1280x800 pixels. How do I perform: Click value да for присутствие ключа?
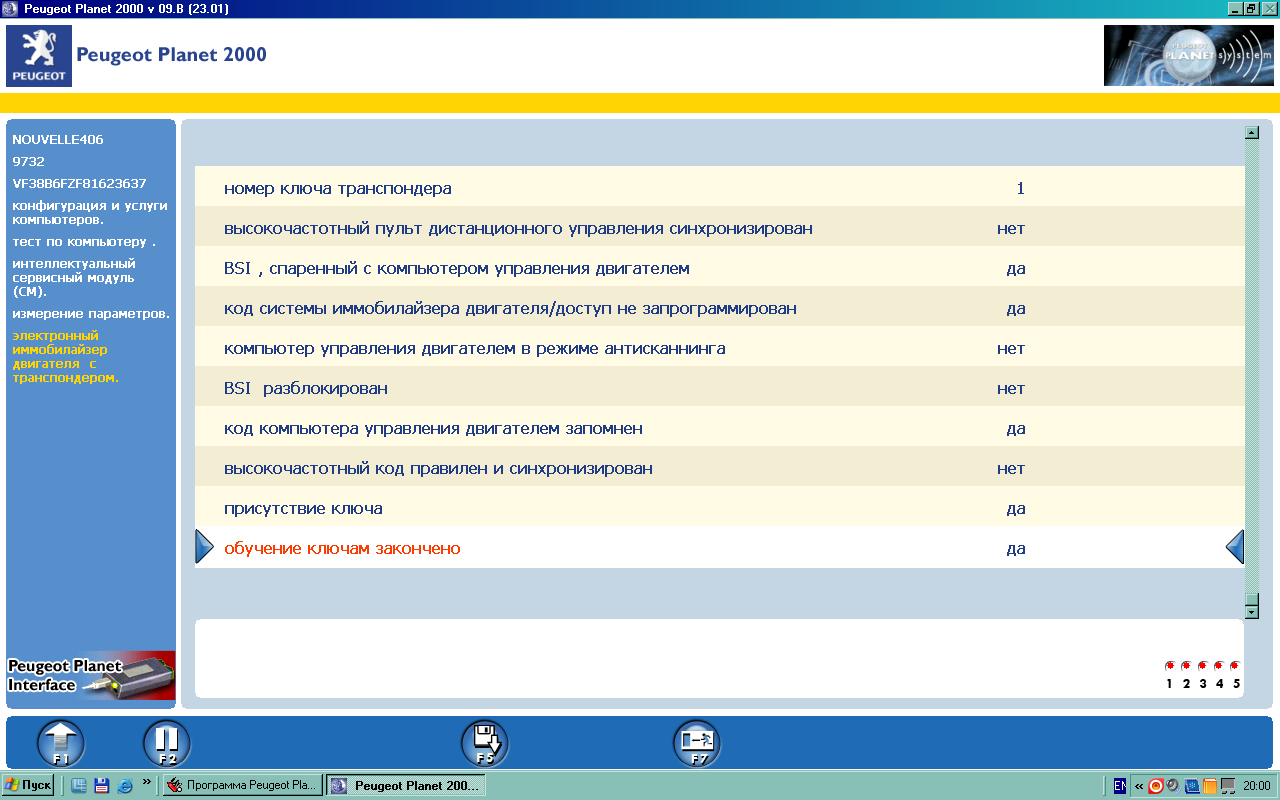coord(1016,508)
